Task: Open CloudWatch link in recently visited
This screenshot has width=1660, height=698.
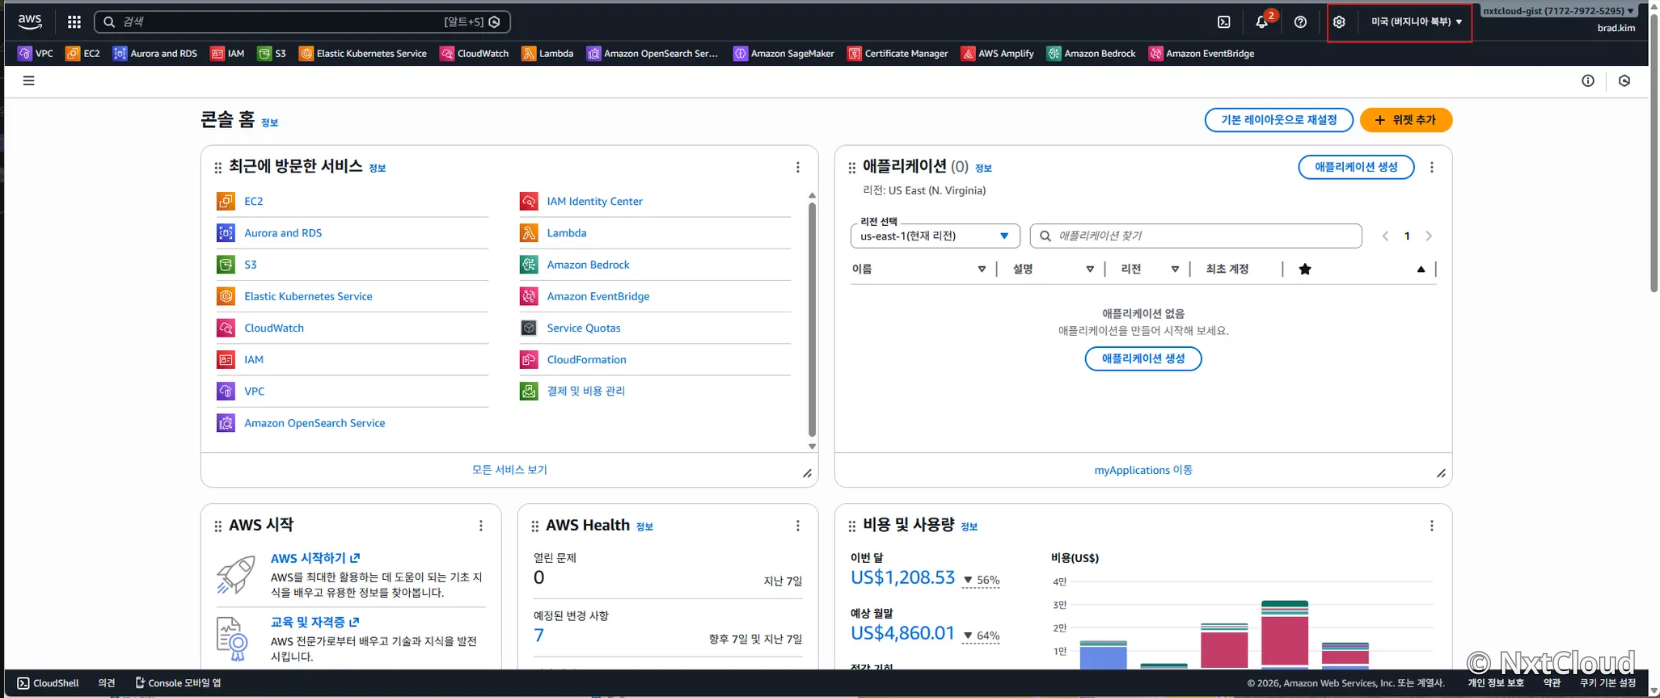Action: tap(274, 328)
